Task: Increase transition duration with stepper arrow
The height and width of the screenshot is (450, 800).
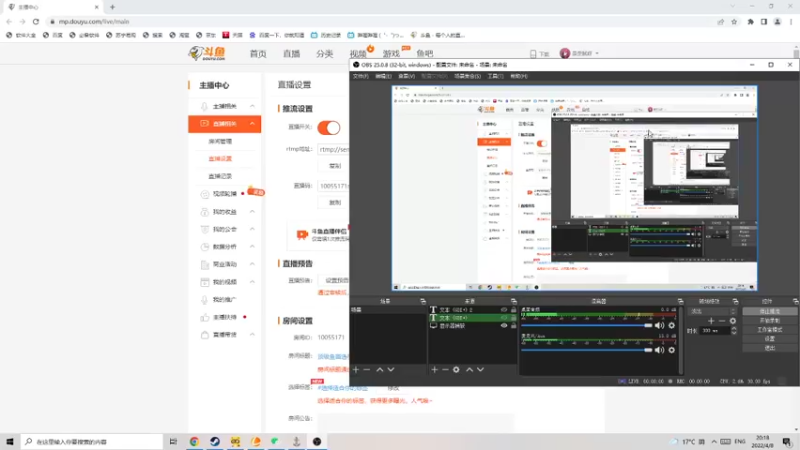Action: coord(734,329)
